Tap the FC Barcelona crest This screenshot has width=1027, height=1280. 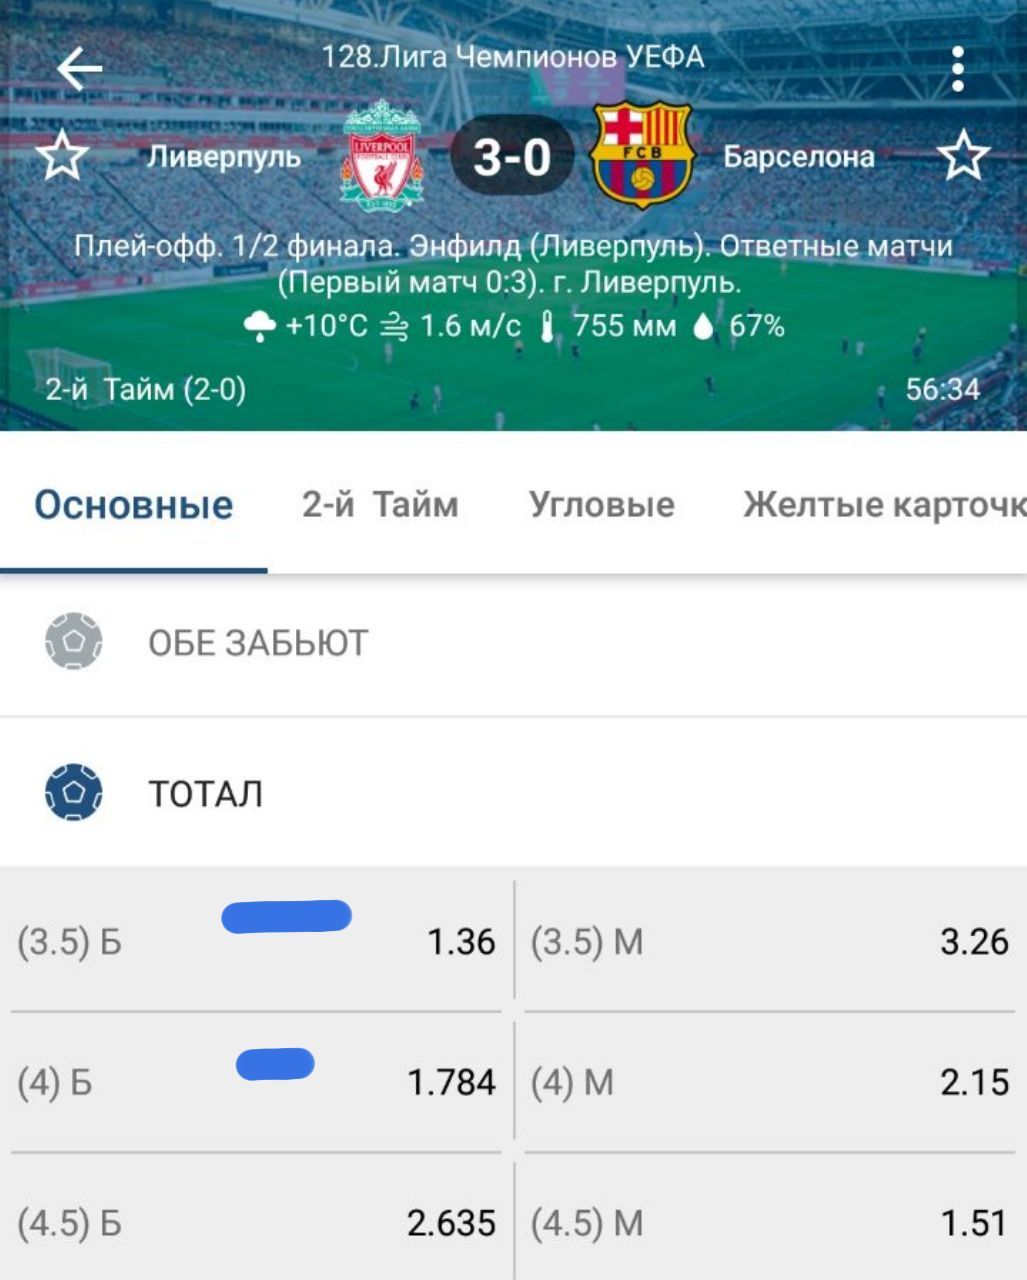(641, 155)
